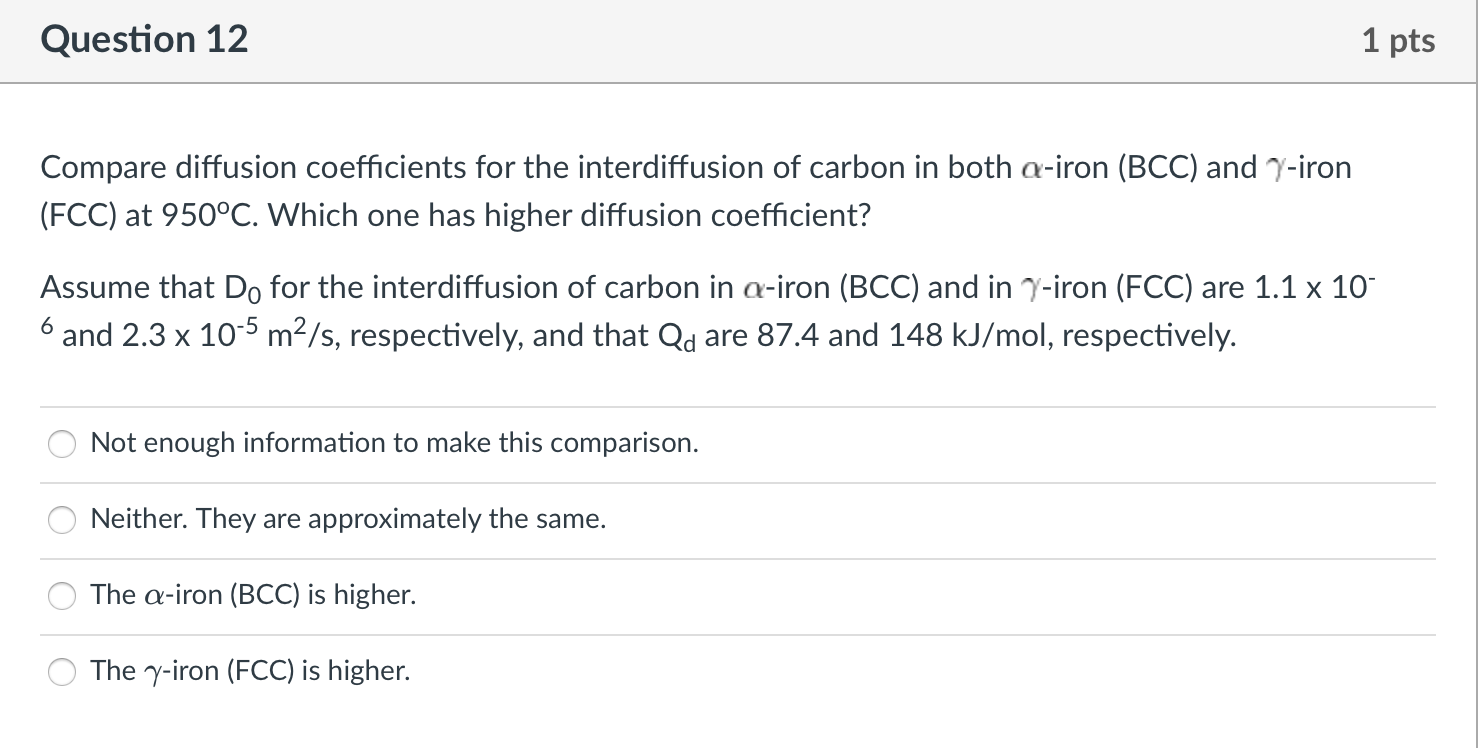Click the 'Question 12' header
Screen dimensions: 1480x748
tap(144, 39)
